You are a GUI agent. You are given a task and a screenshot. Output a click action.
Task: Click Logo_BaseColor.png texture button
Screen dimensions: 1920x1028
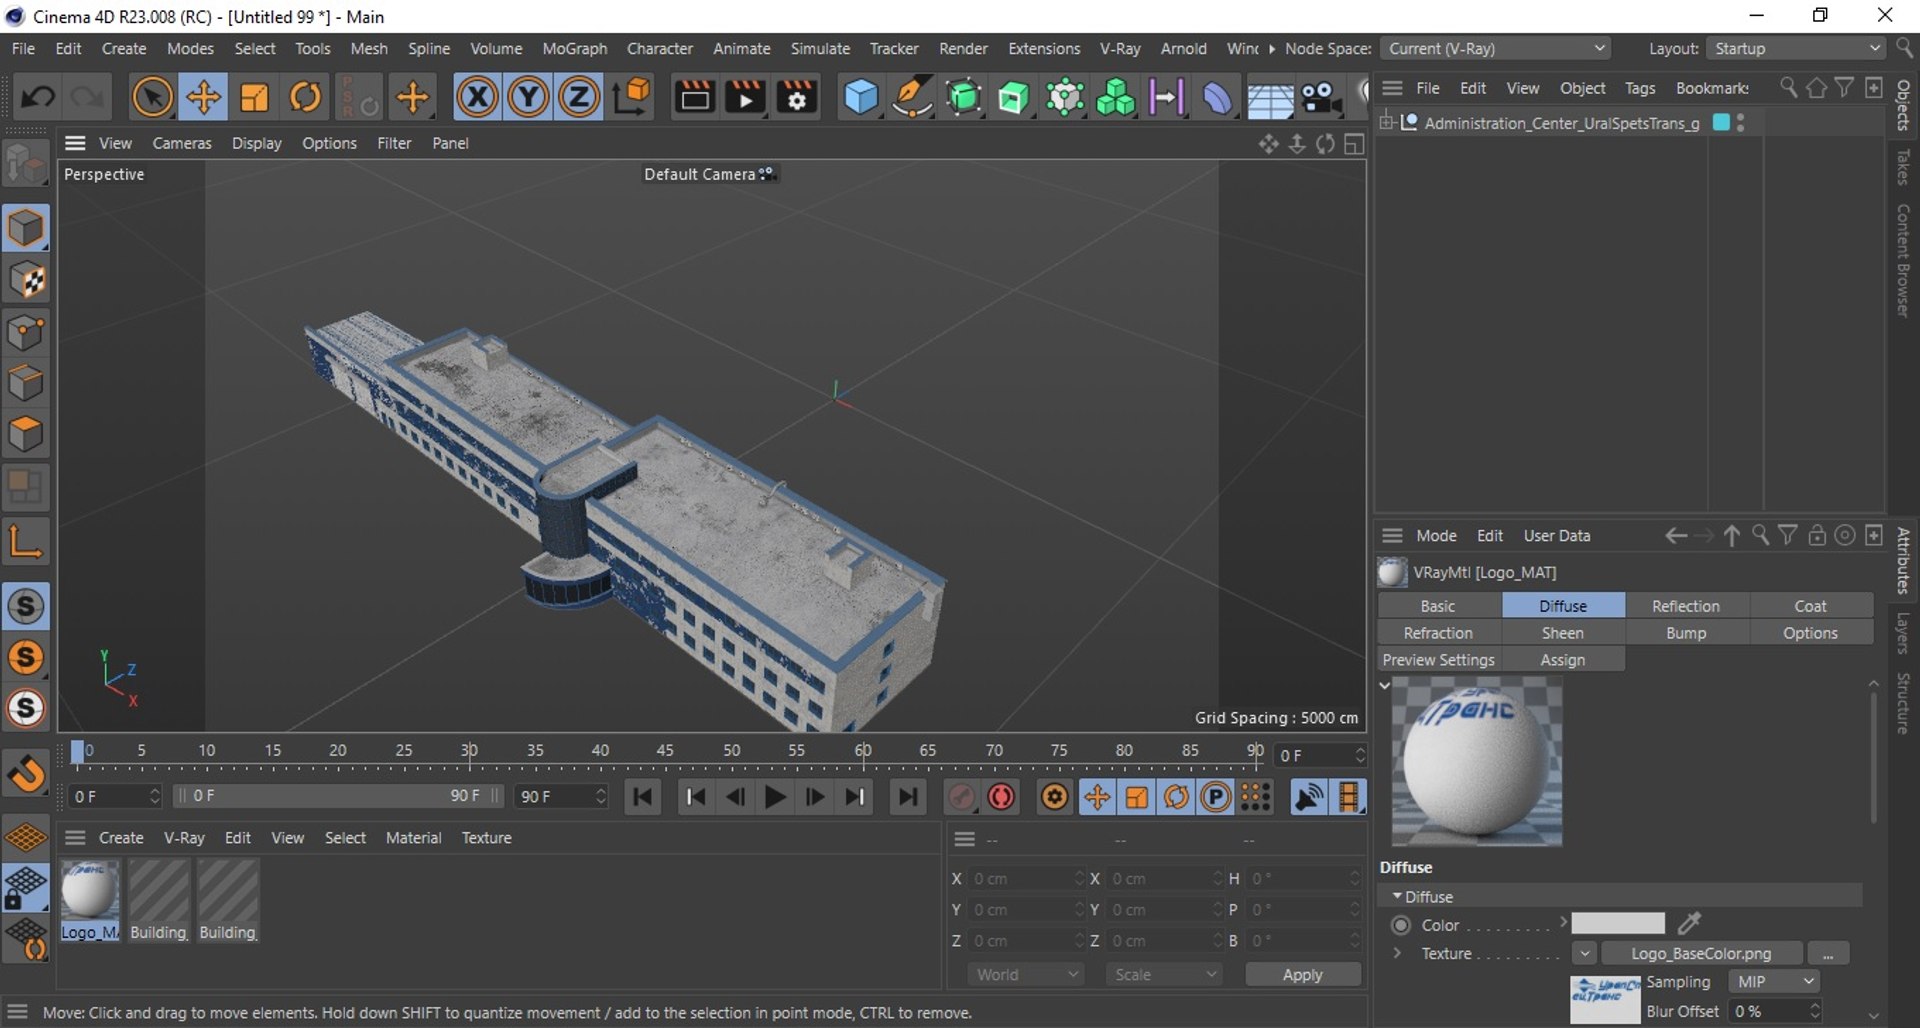coord(1701,954)
